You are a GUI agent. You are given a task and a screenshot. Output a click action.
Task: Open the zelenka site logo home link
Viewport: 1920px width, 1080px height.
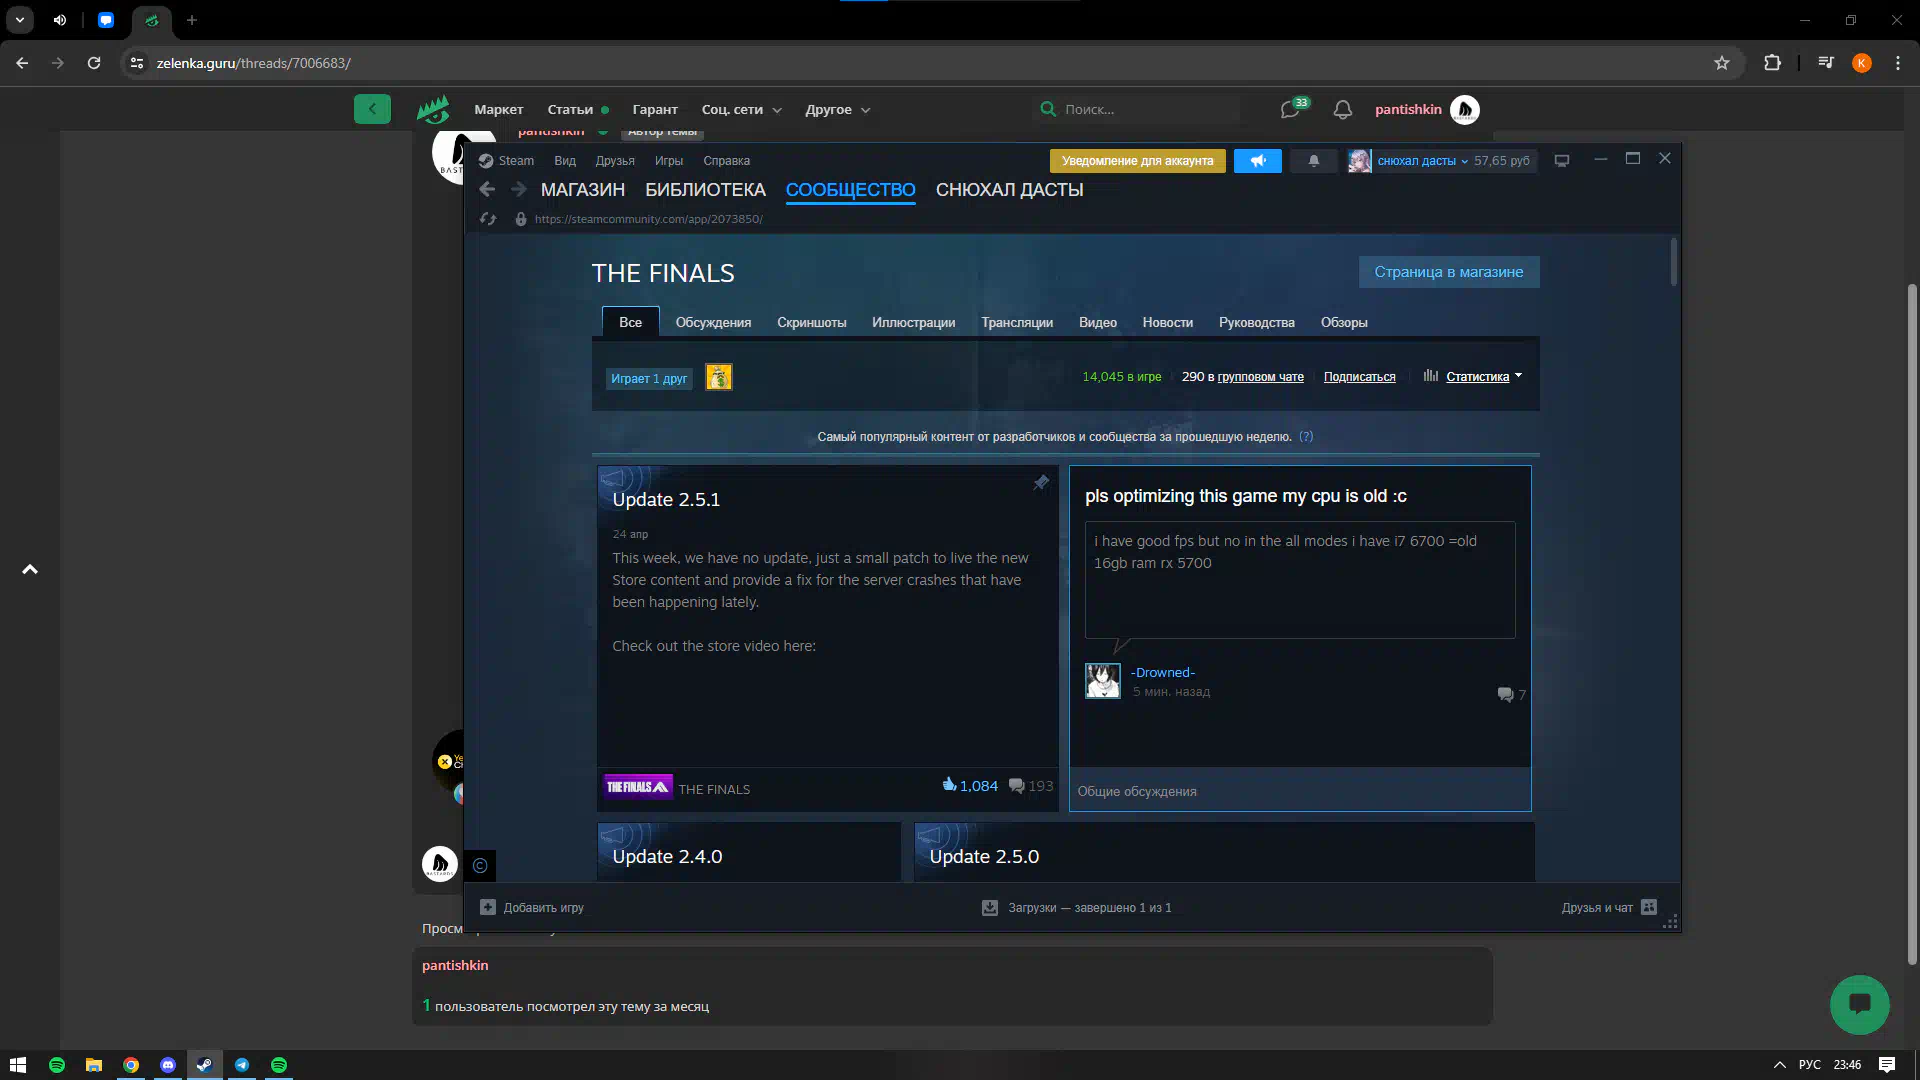tap(433, 109)
